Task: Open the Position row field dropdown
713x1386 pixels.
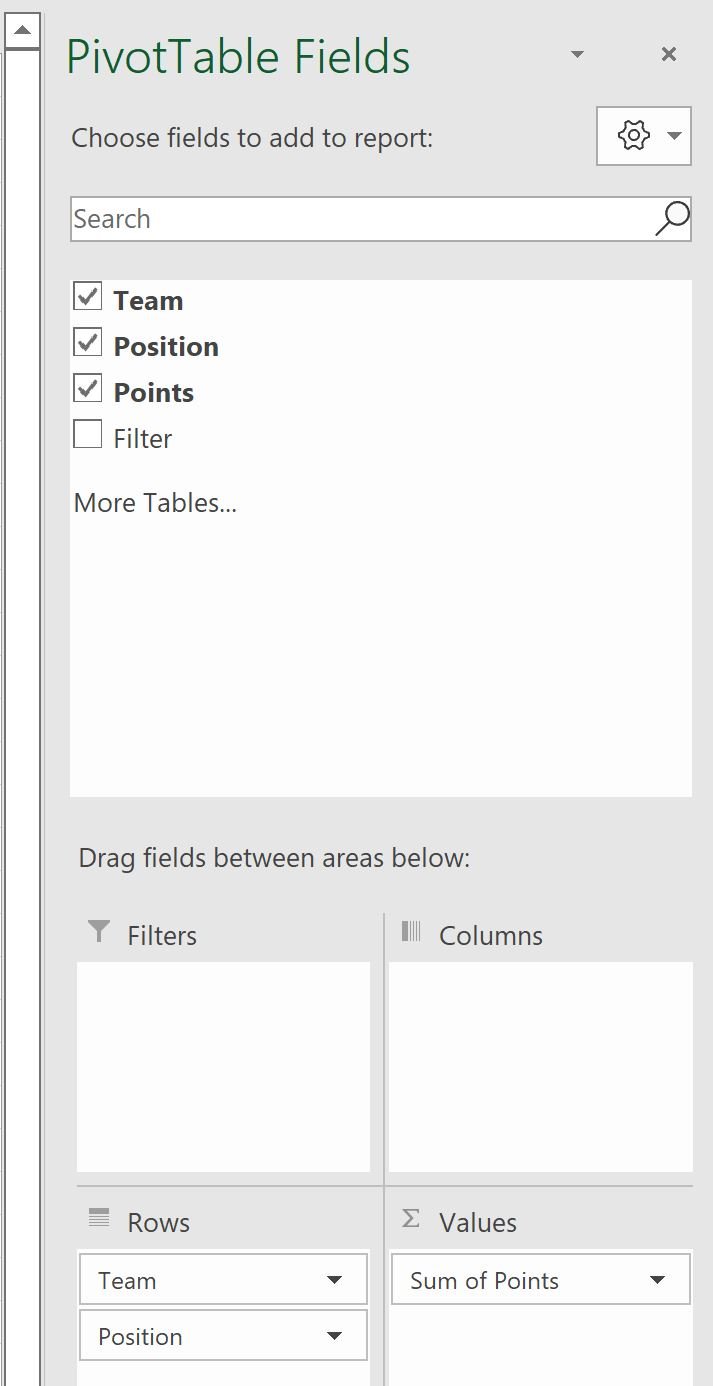Action: [x=334, y=1336]
